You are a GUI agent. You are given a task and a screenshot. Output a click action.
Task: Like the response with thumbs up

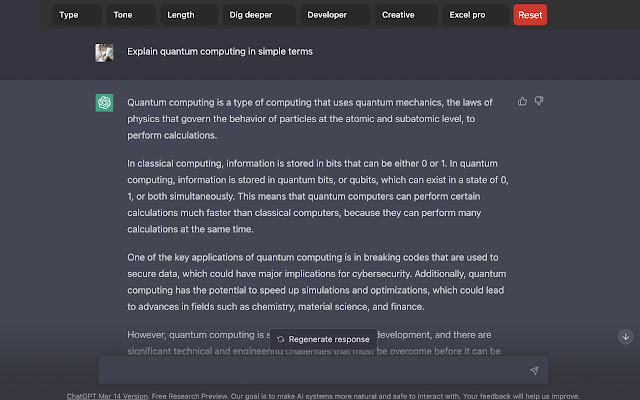[x=523, y=101]
